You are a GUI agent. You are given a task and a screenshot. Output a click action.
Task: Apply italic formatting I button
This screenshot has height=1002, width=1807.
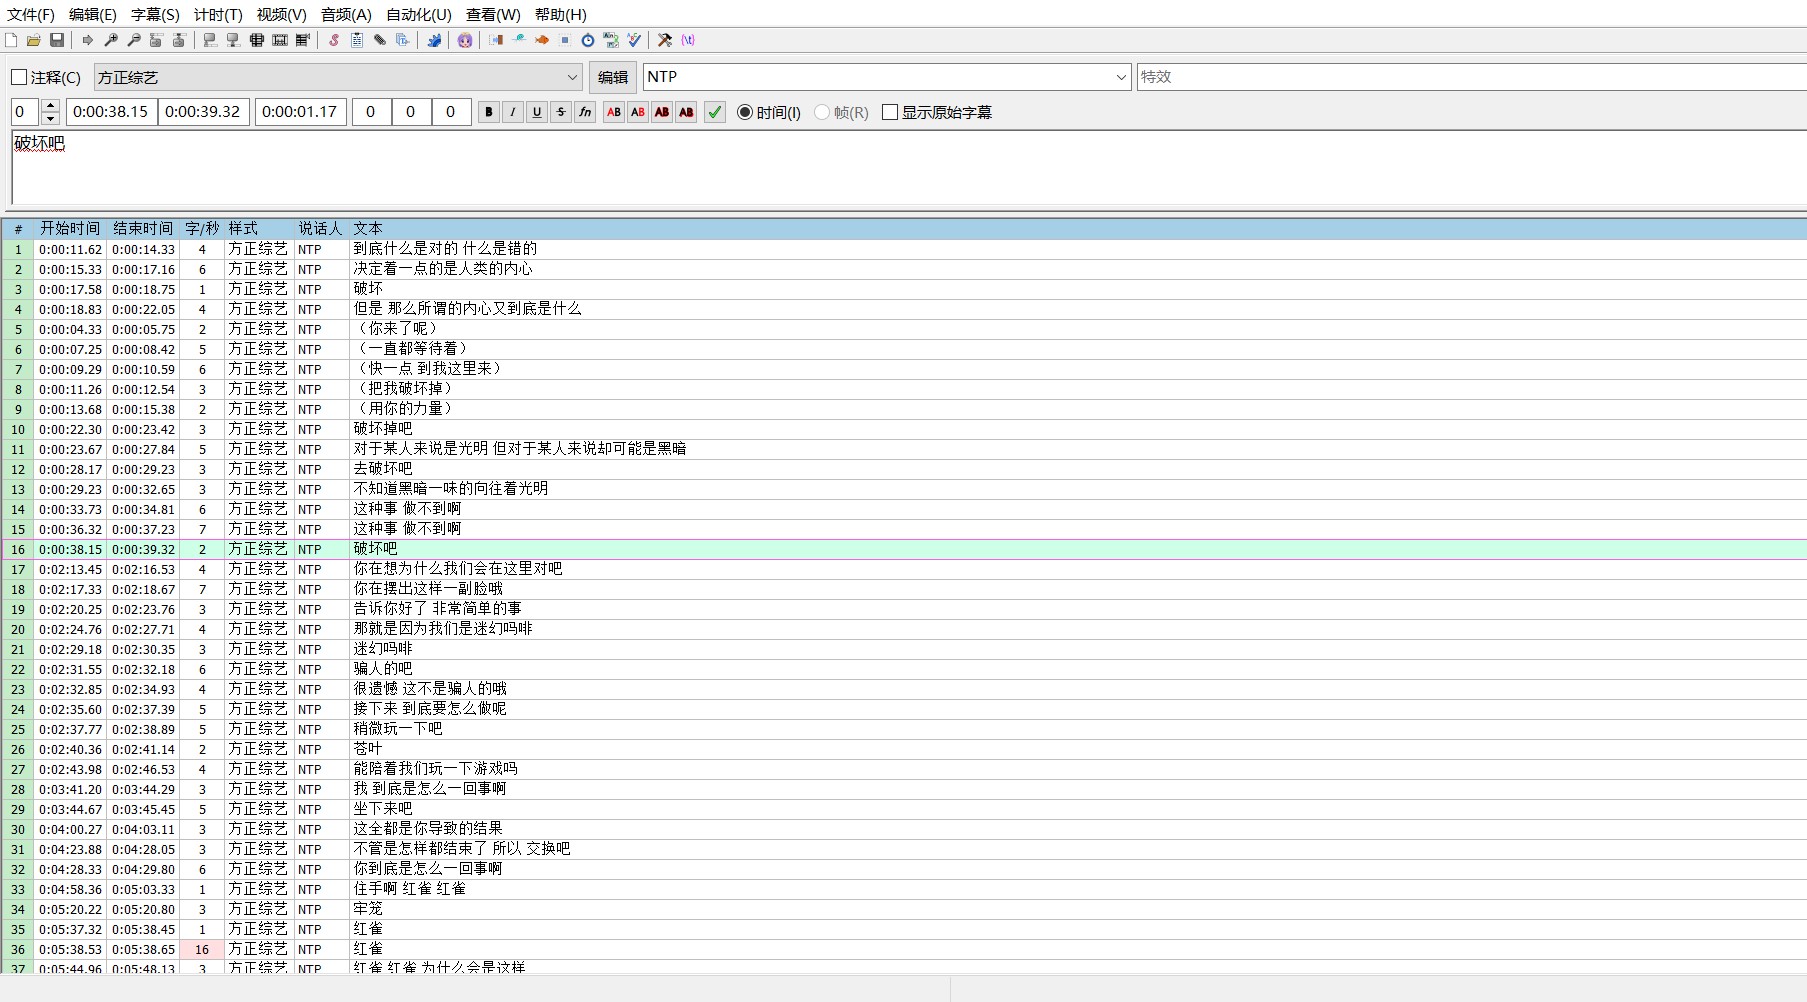click(x=513, y=112)
